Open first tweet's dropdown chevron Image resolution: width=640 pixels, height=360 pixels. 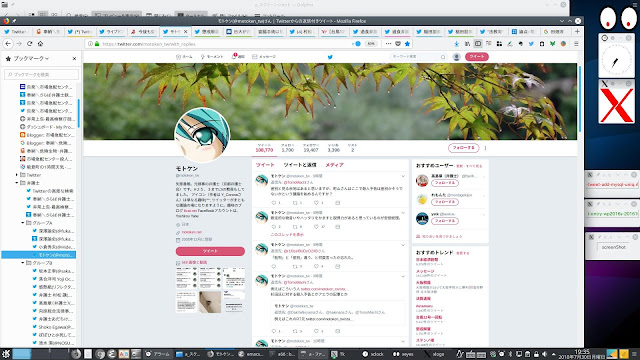click(x=403, y=176)
